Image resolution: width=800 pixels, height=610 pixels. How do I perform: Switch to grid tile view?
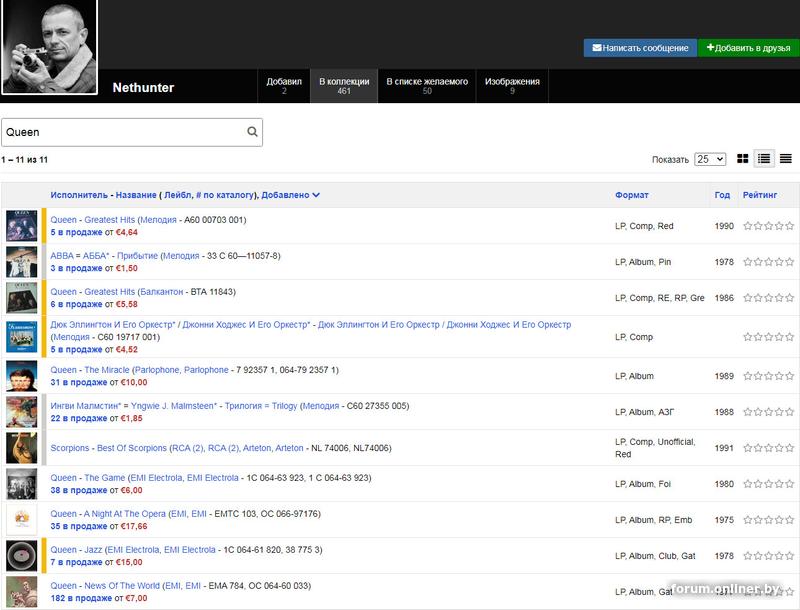tap(743, 159)
